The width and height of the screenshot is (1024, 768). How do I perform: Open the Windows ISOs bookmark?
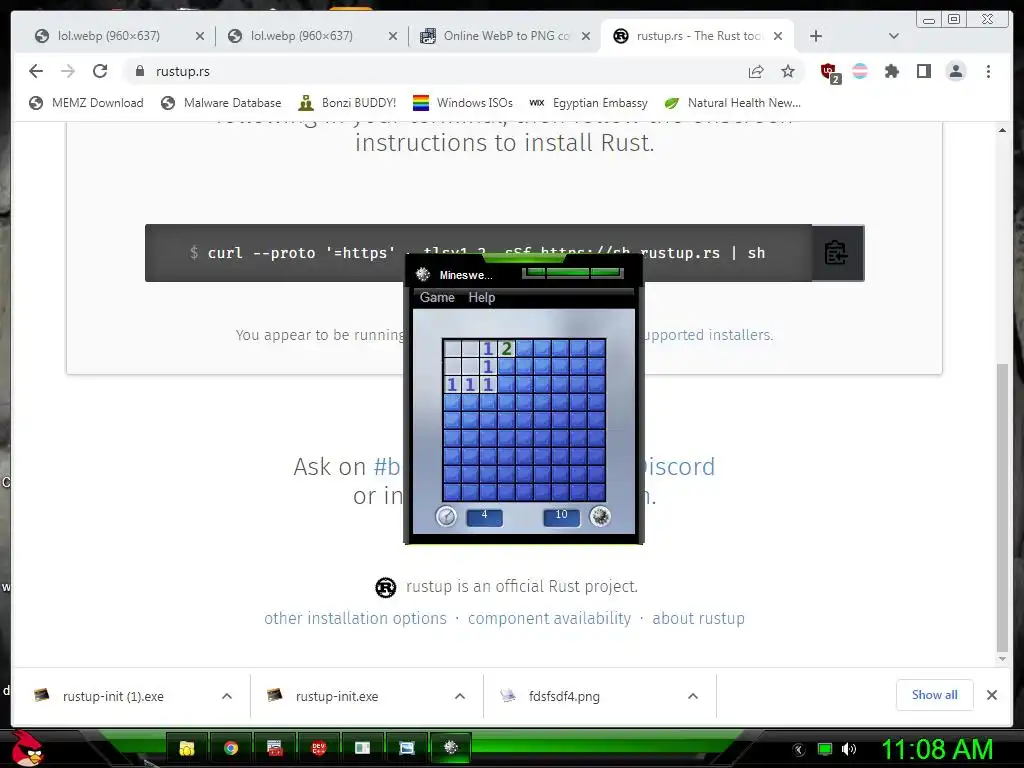pyautogui.click(x=463, y=103)
